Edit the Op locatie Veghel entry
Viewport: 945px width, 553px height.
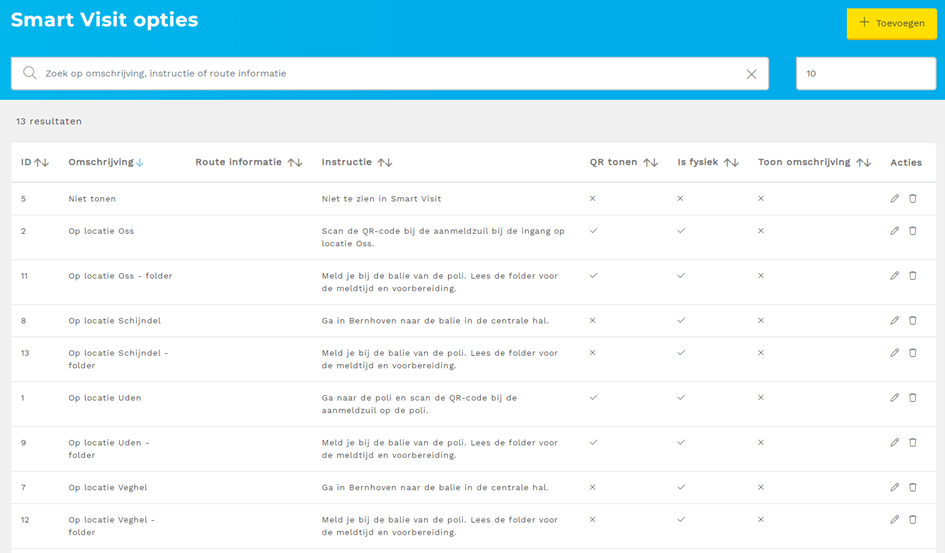point(894,488)
